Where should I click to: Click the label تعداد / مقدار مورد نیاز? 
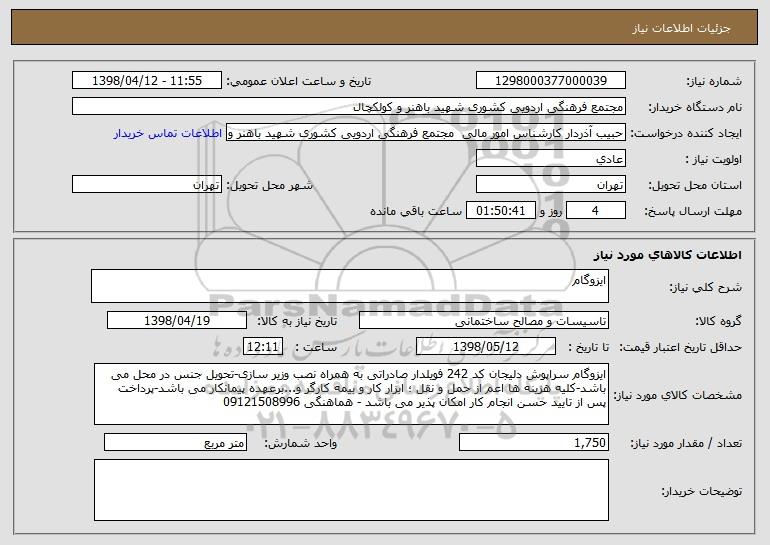click(686, 443)
